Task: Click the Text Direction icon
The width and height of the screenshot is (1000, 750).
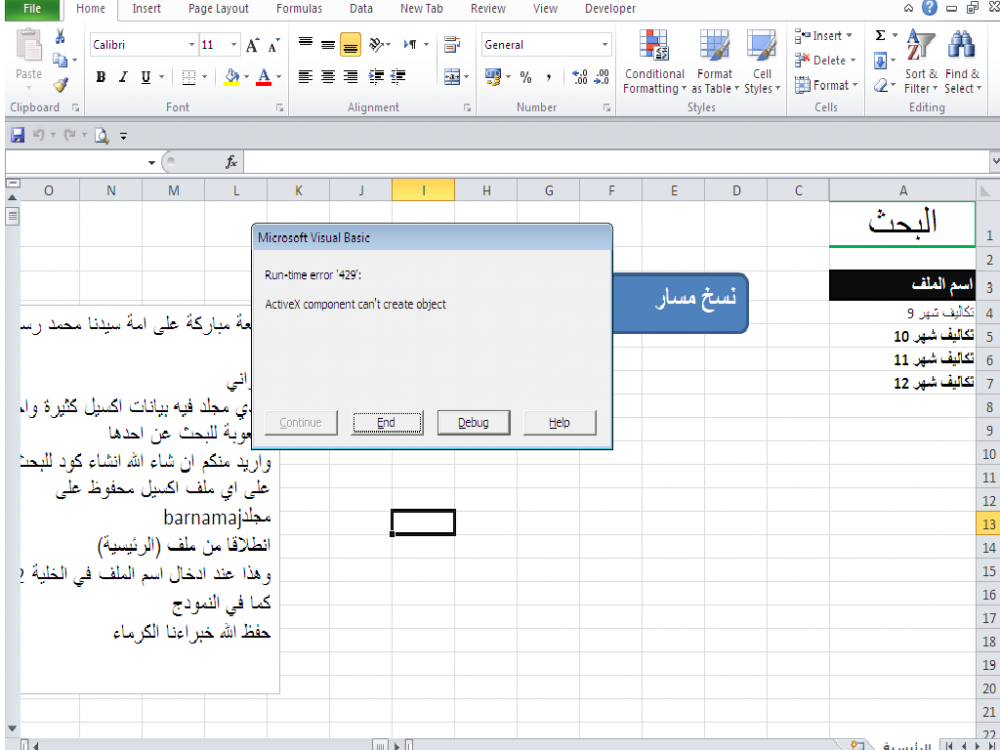Action: coord(410,45)
